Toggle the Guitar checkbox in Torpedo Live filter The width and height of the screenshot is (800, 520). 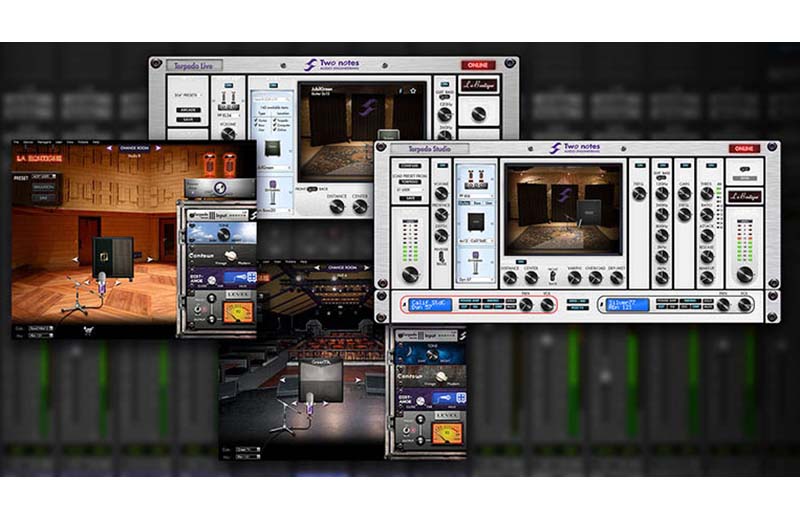click(257, 120)
